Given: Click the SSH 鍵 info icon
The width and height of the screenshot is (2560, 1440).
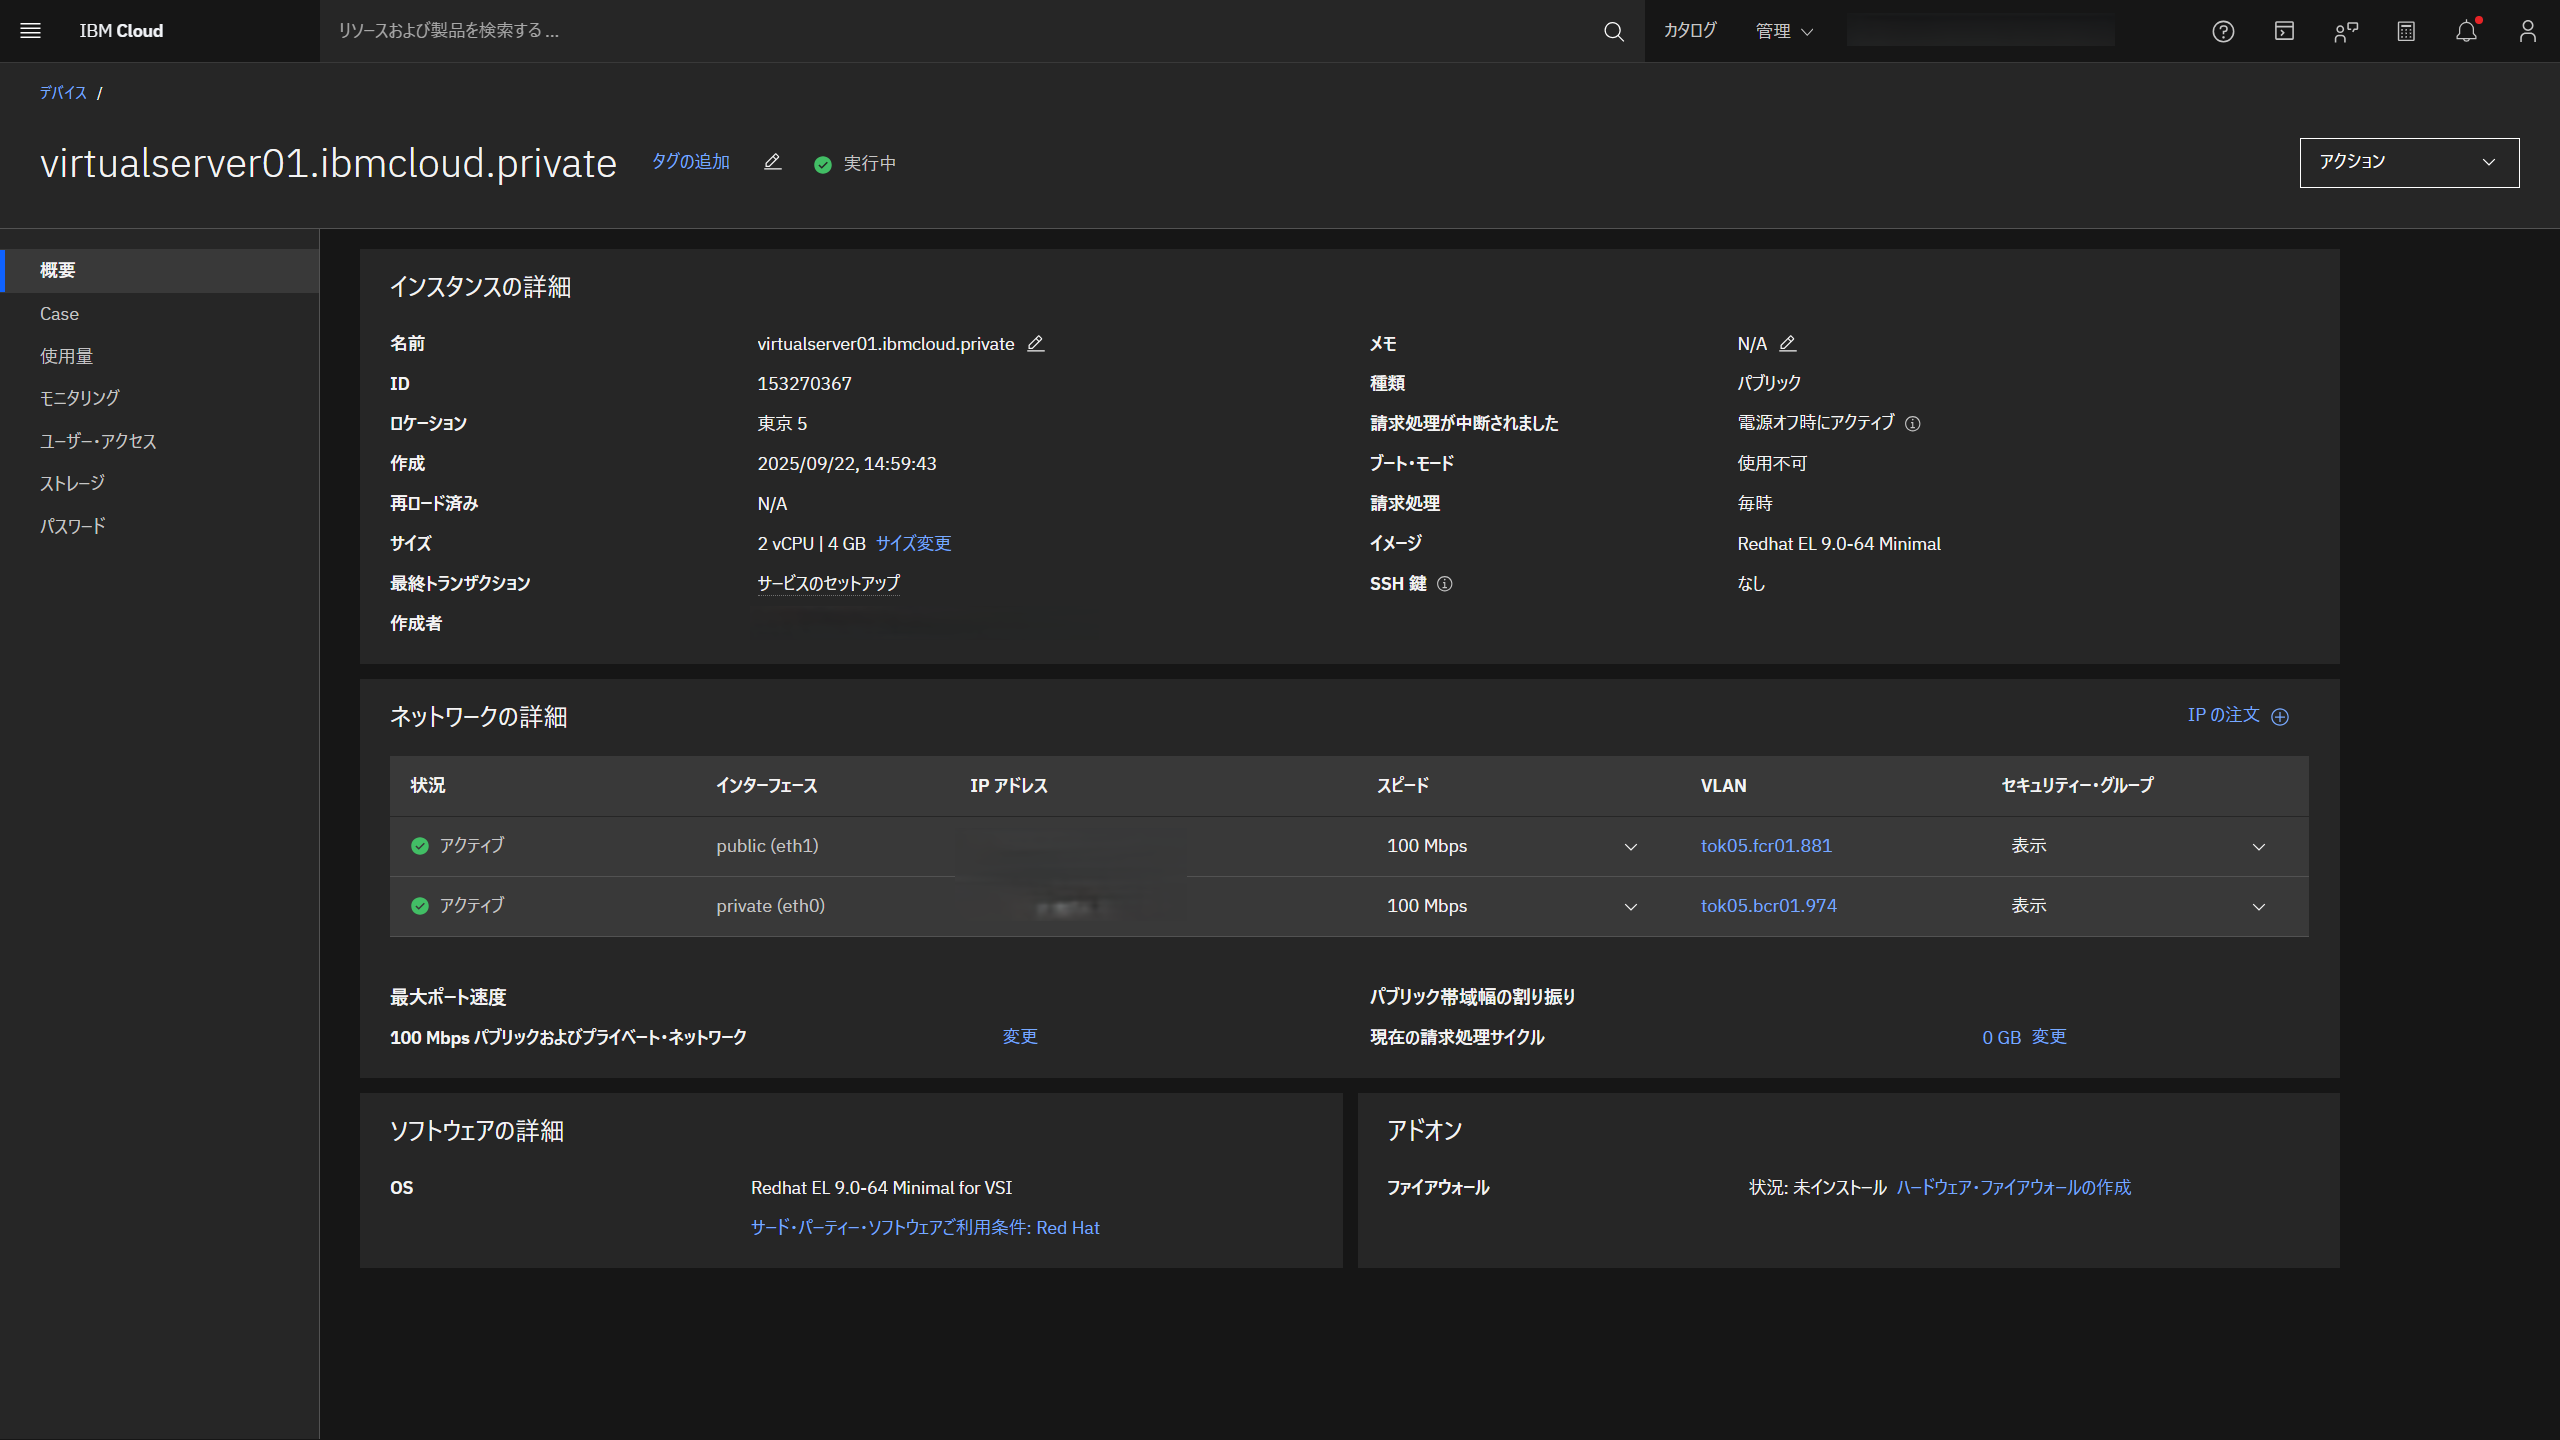Looking at the screenshot, I should pos(1444,584).
